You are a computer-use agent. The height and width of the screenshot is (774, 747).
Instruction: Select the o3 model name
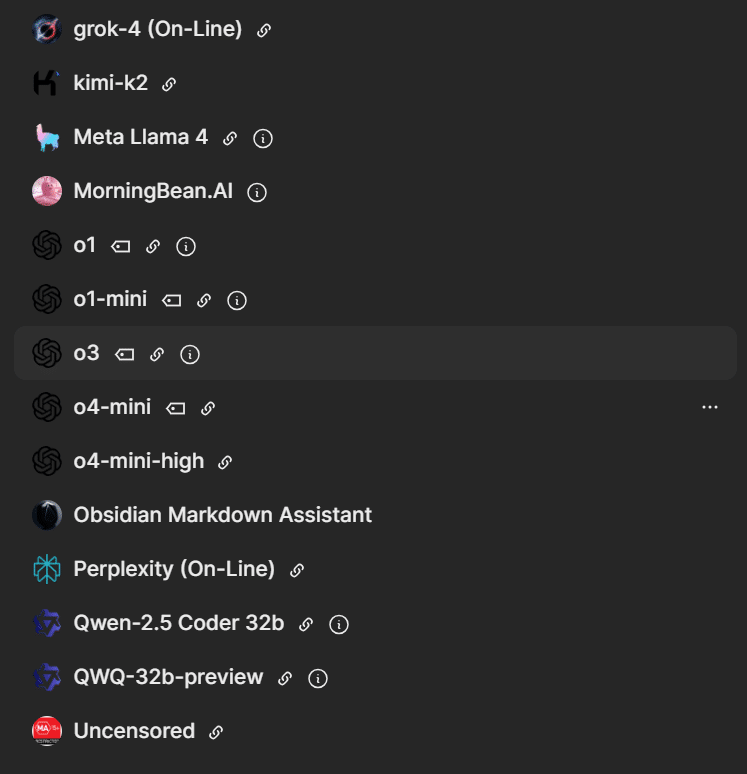[87, 353]
